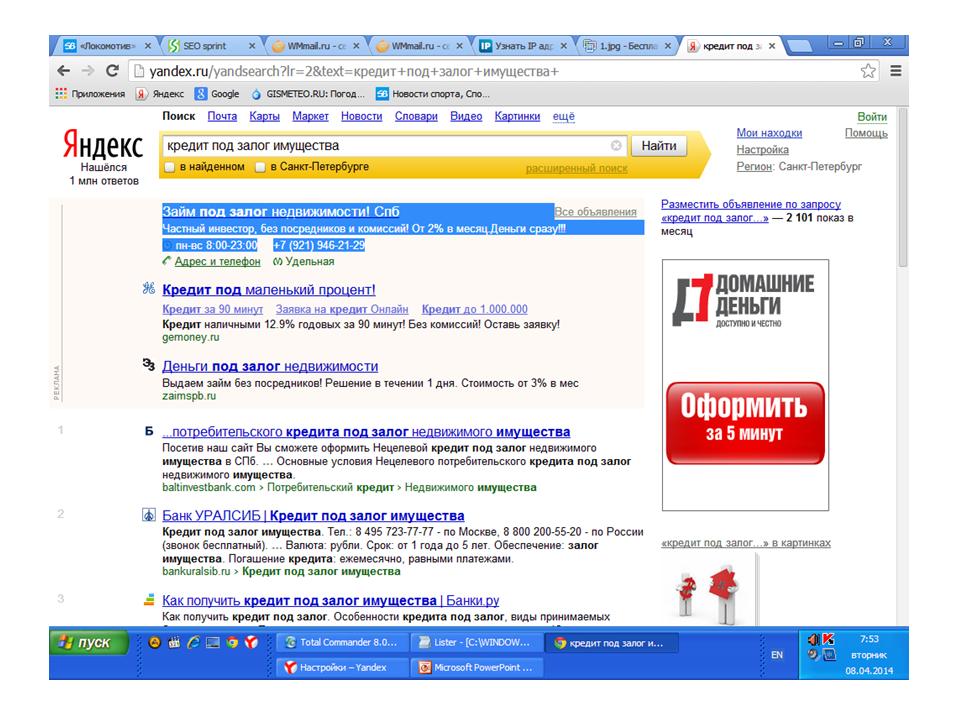This screenshot has height=720, width=960.
Task: Open the «Кредит под маленький процент!» ad
Action: [x=269, y=290]
